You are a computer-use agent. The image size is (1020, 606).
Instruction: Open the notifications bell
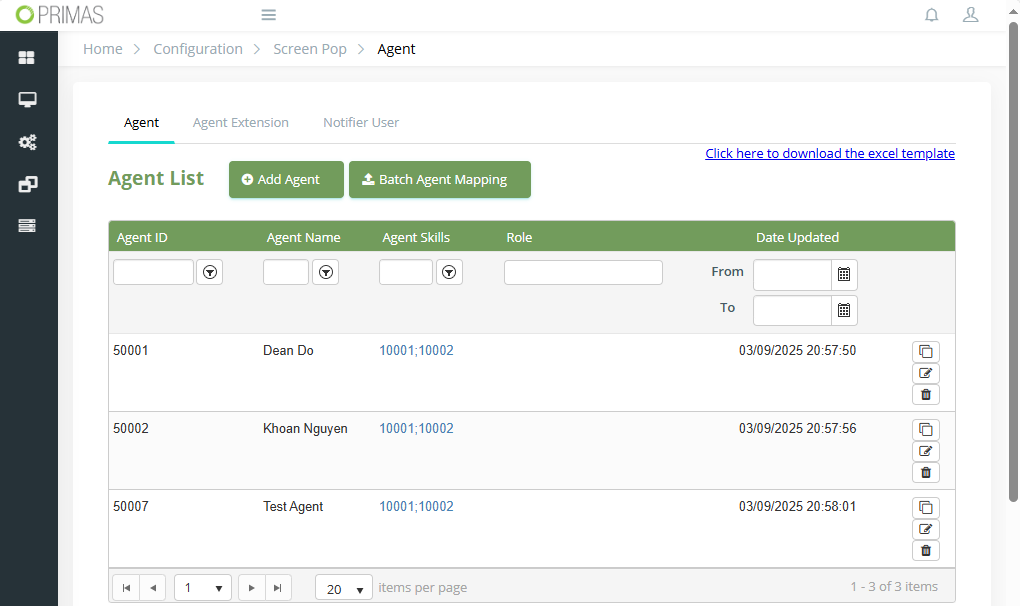[931, 15]
